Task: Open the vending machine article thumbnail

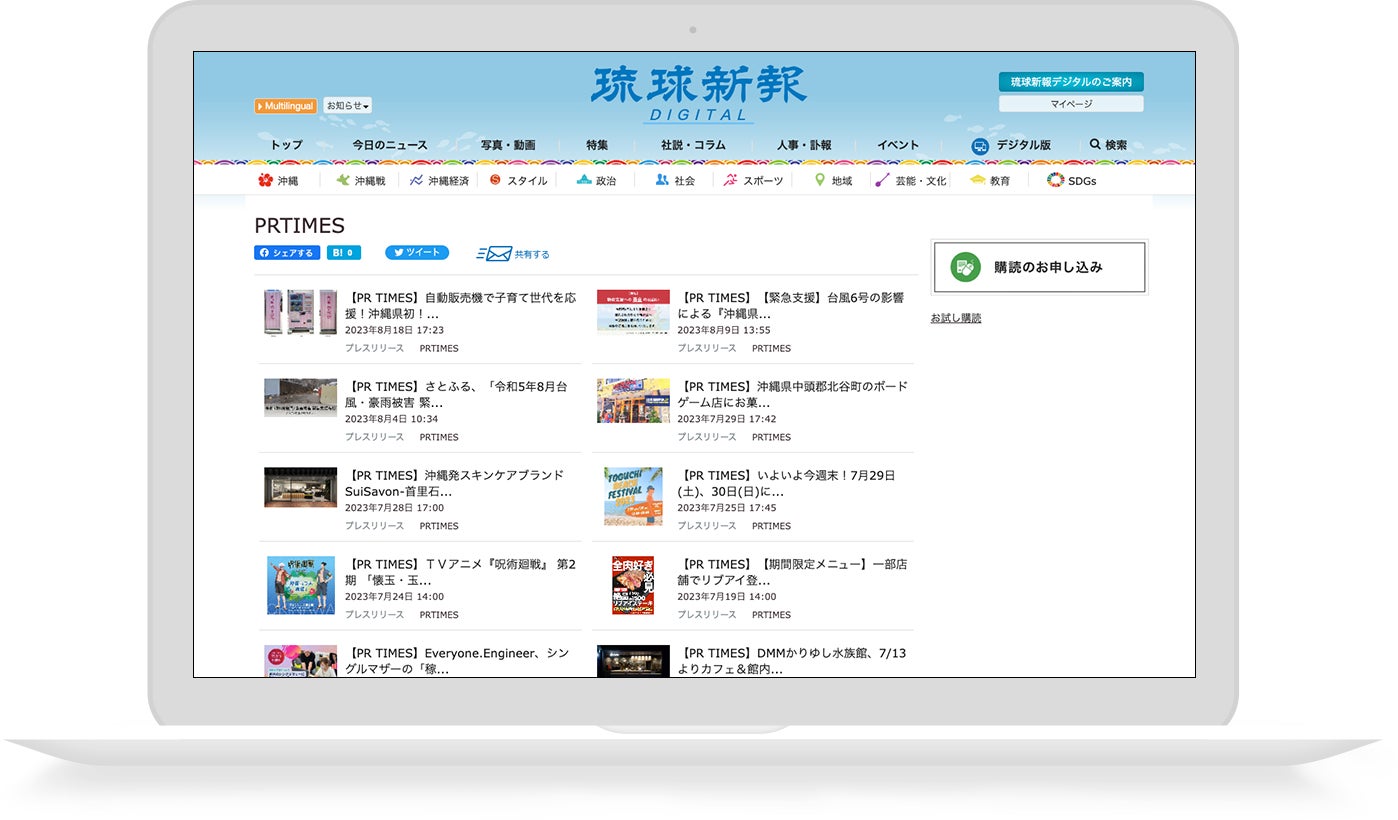Action: pyautogui.click(x=300, y=313)
